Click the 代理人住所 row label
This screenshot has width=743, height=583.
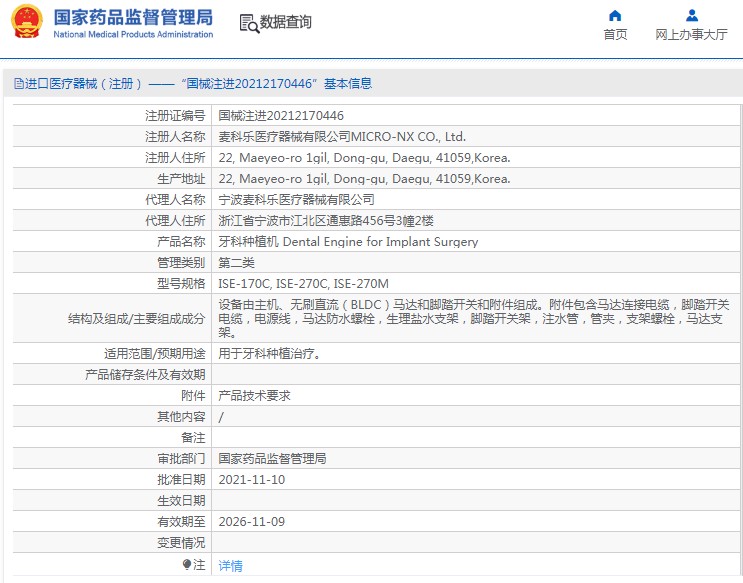pyautogui.click(x=175, y=221)
